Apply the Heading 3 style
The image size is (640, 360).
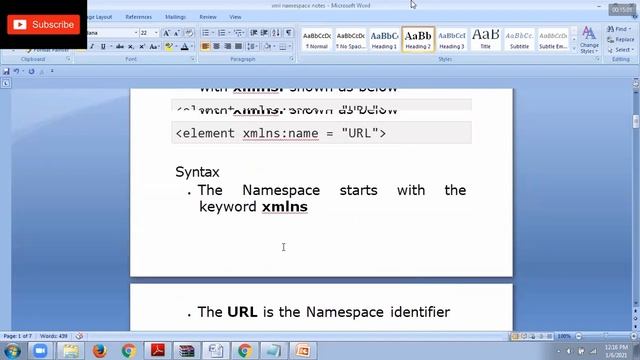pos(452,40)
